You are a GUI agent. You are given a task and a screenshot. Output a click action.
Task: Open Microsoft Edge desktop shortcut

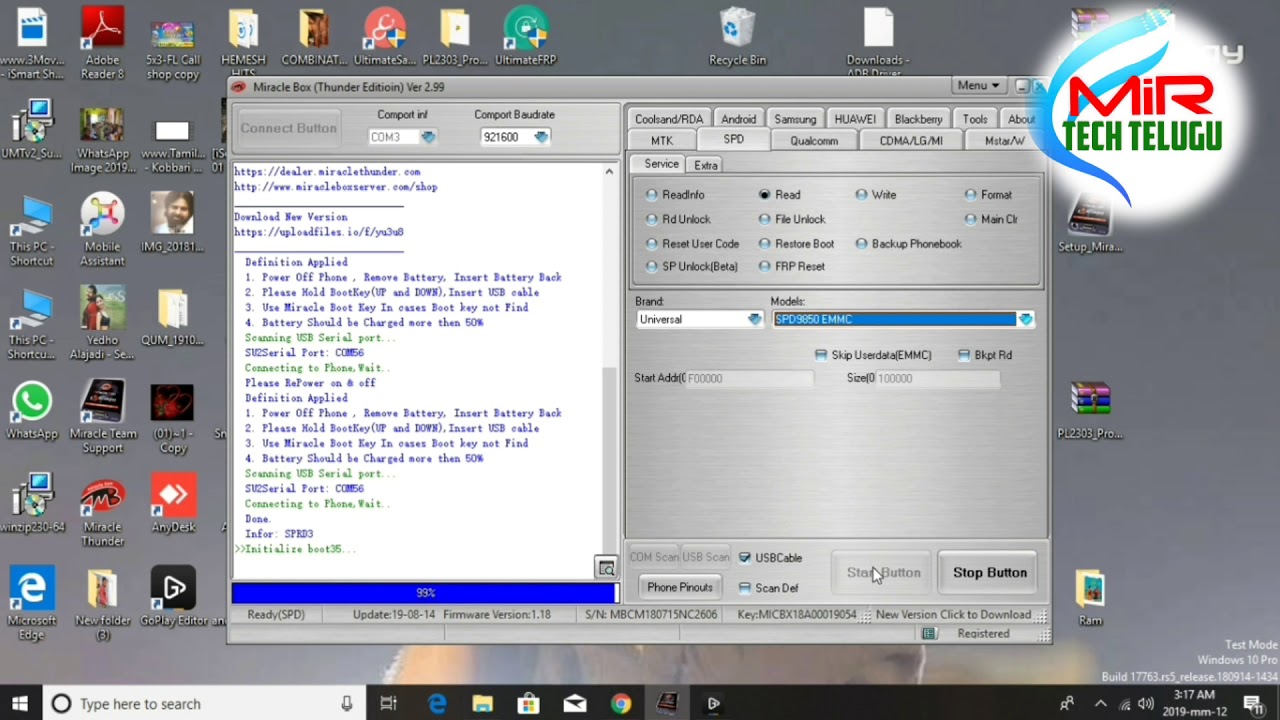(x=32, y=604)
